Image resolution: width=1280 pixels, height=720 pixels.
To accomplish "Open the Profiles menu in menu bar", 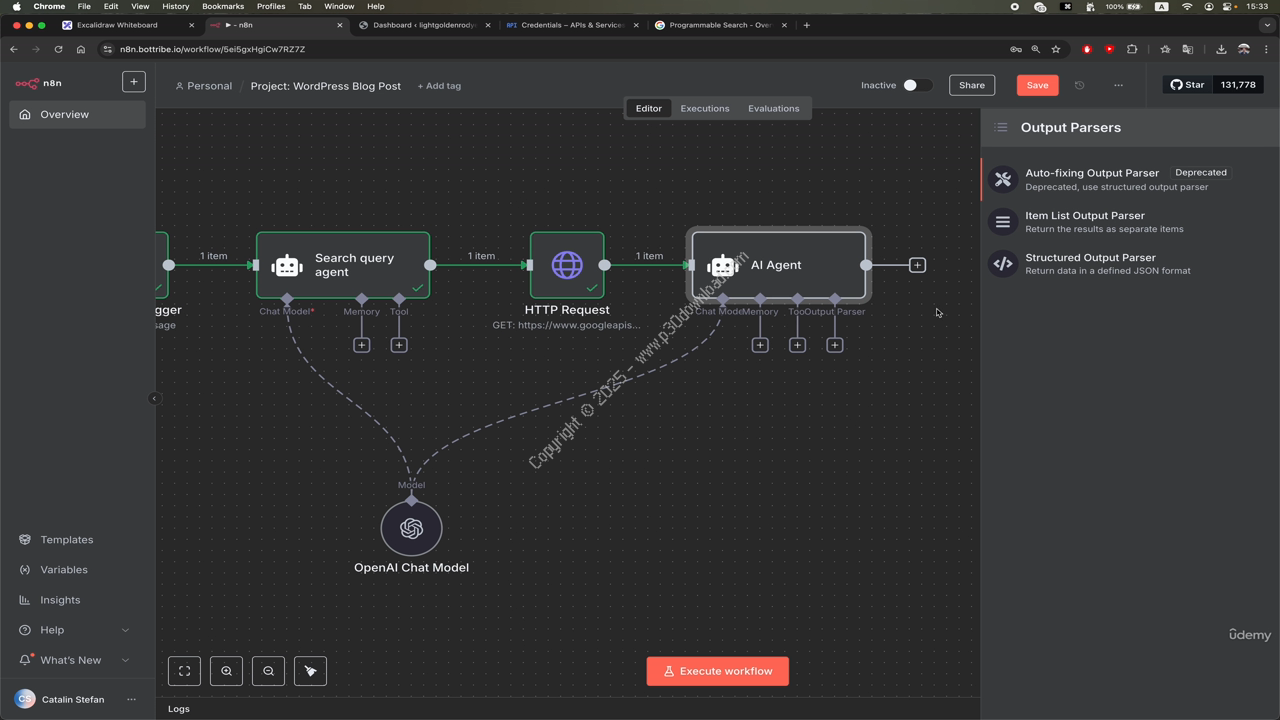I will tap(271, 6).
